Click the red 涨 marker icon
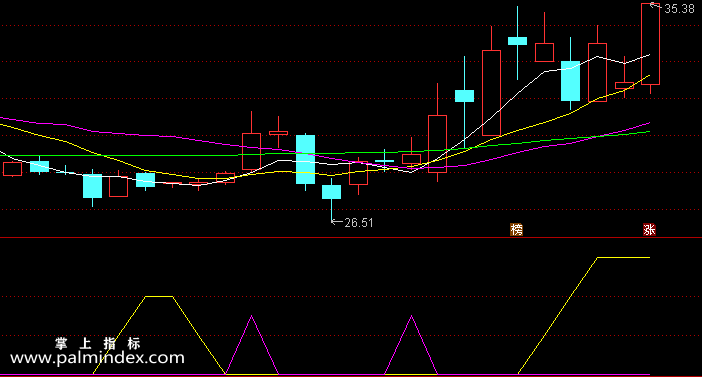The image size is (702, 377). (650, 230)
